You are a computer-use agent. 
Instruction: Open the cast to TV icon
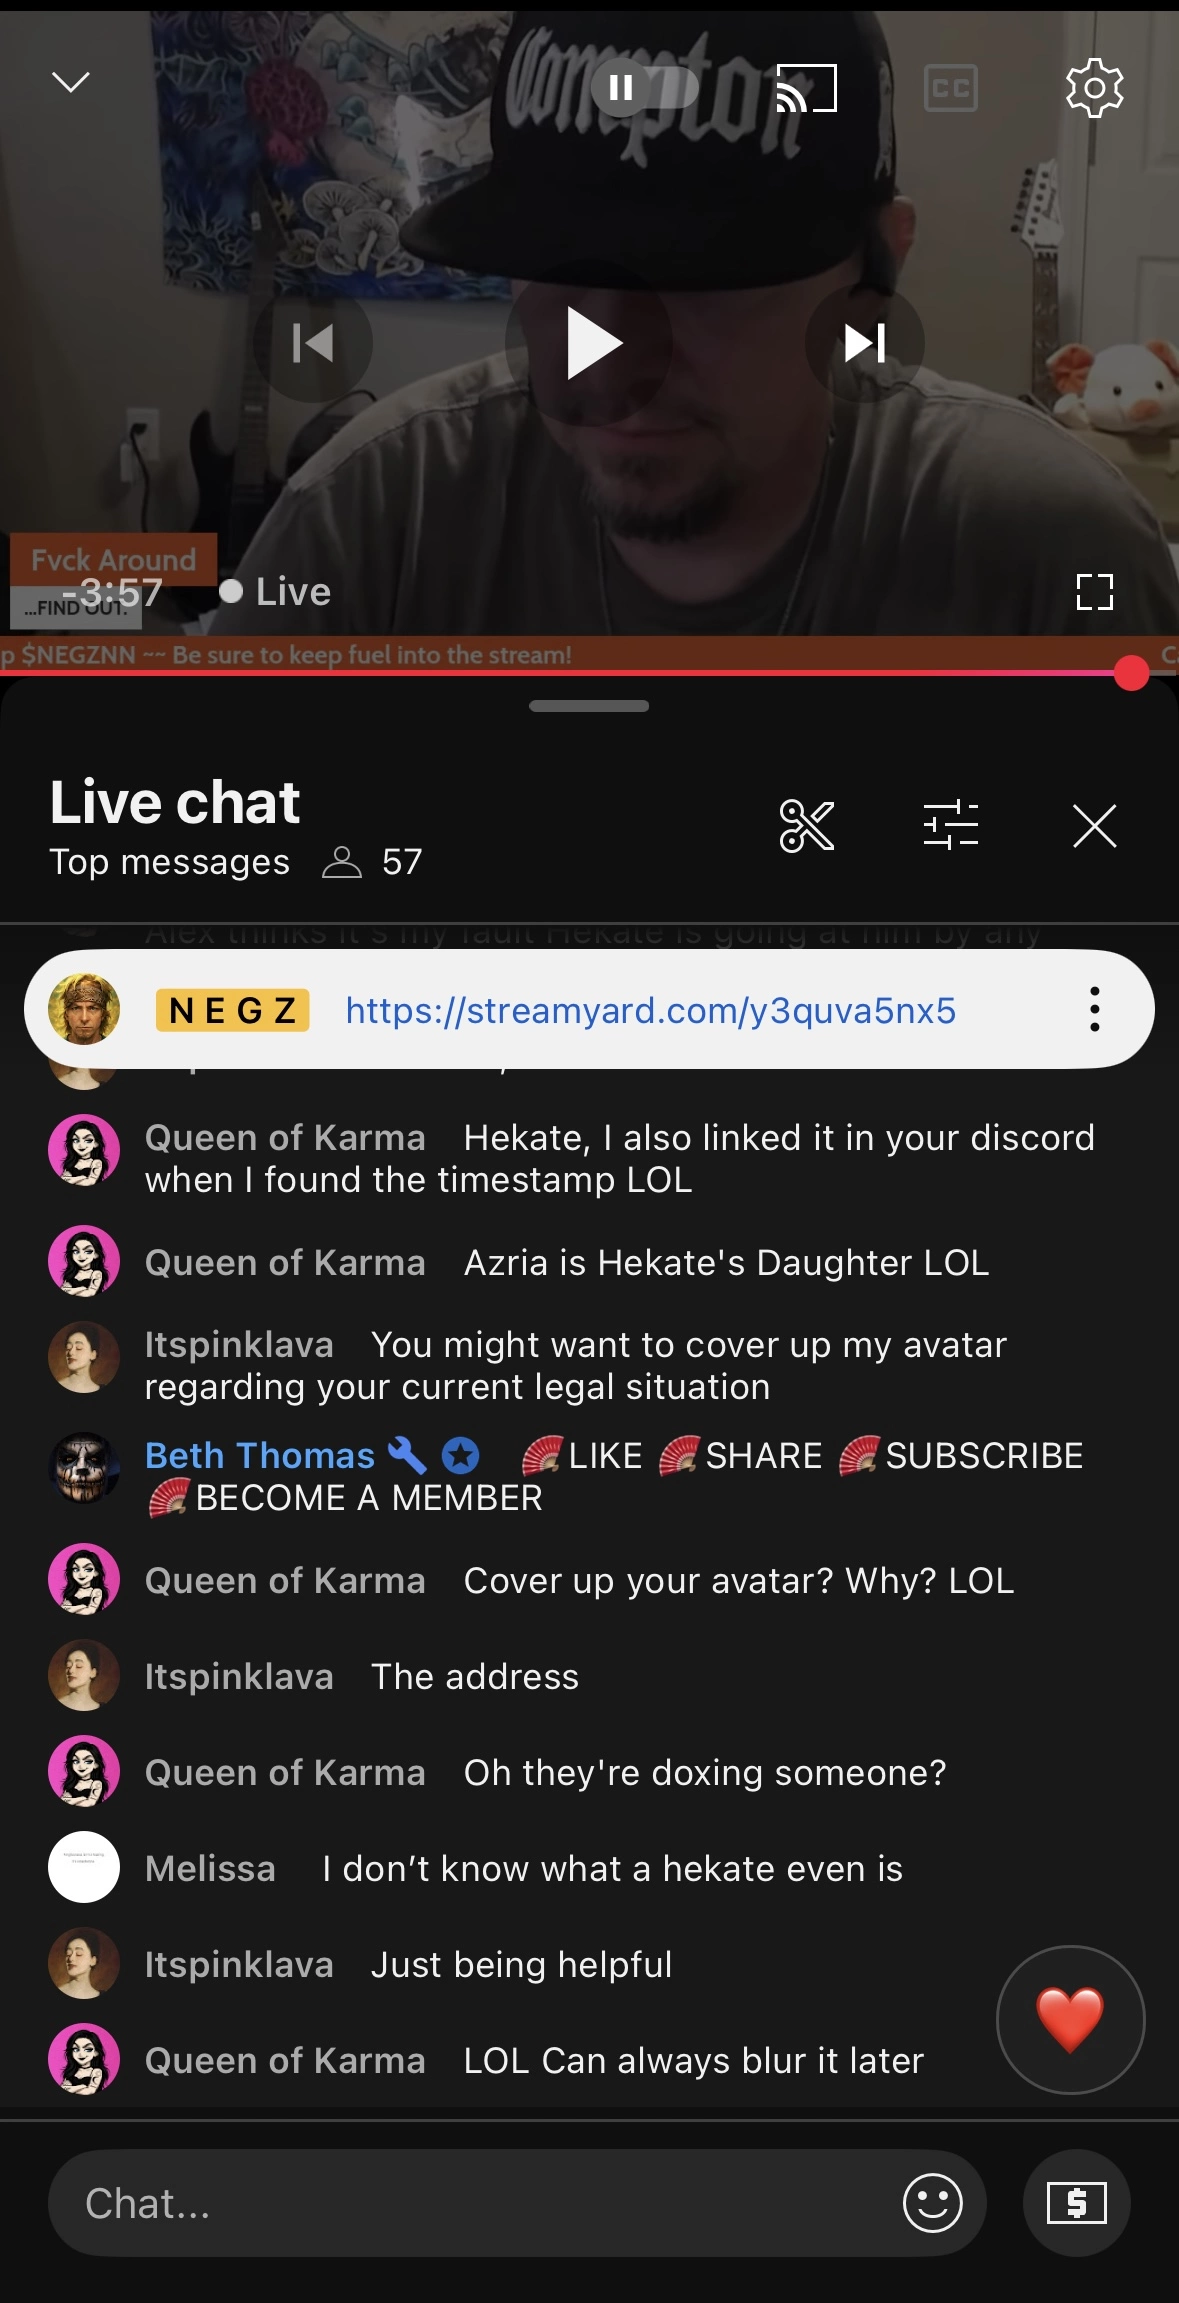click(806, 88)
